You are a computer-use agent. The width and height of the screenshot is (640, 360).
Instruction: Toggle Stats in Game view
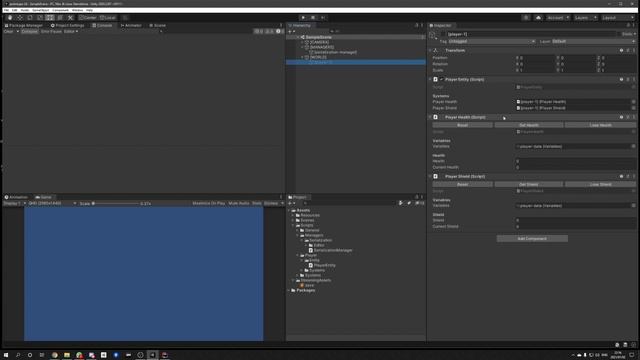click(256, 203)
